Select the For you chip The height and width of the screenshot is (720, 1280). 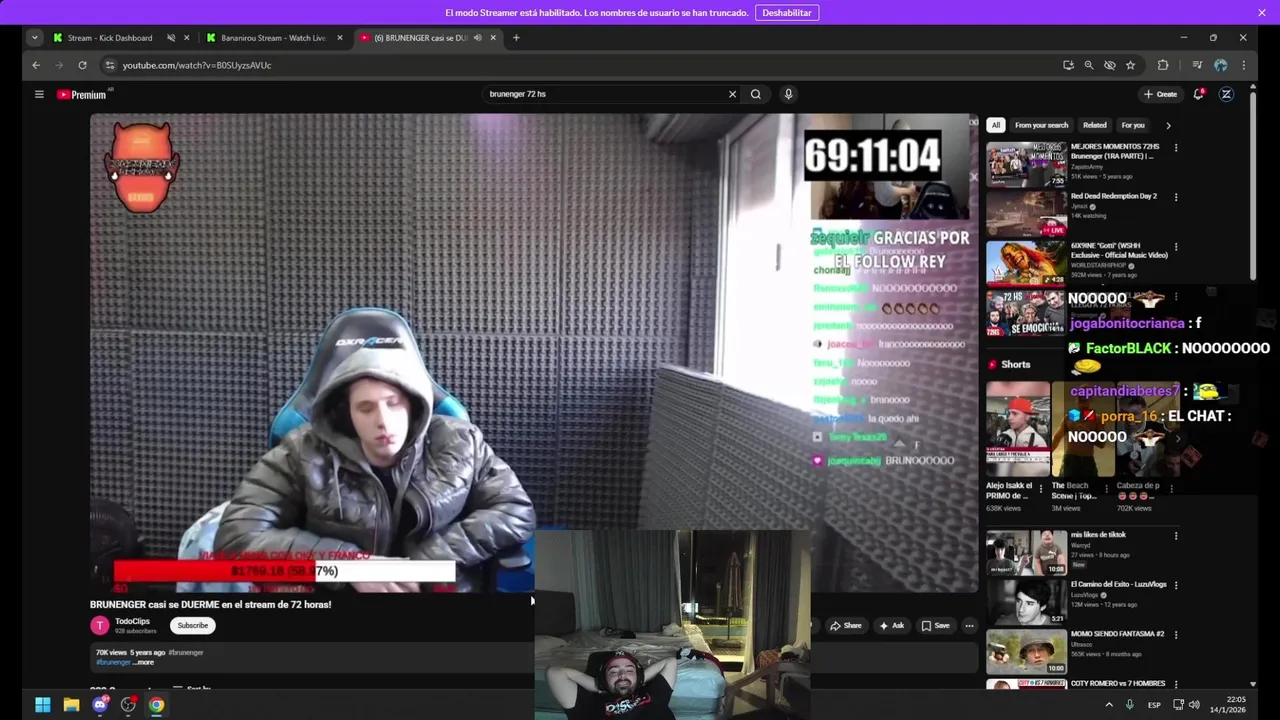click(x=1133, y=125)
